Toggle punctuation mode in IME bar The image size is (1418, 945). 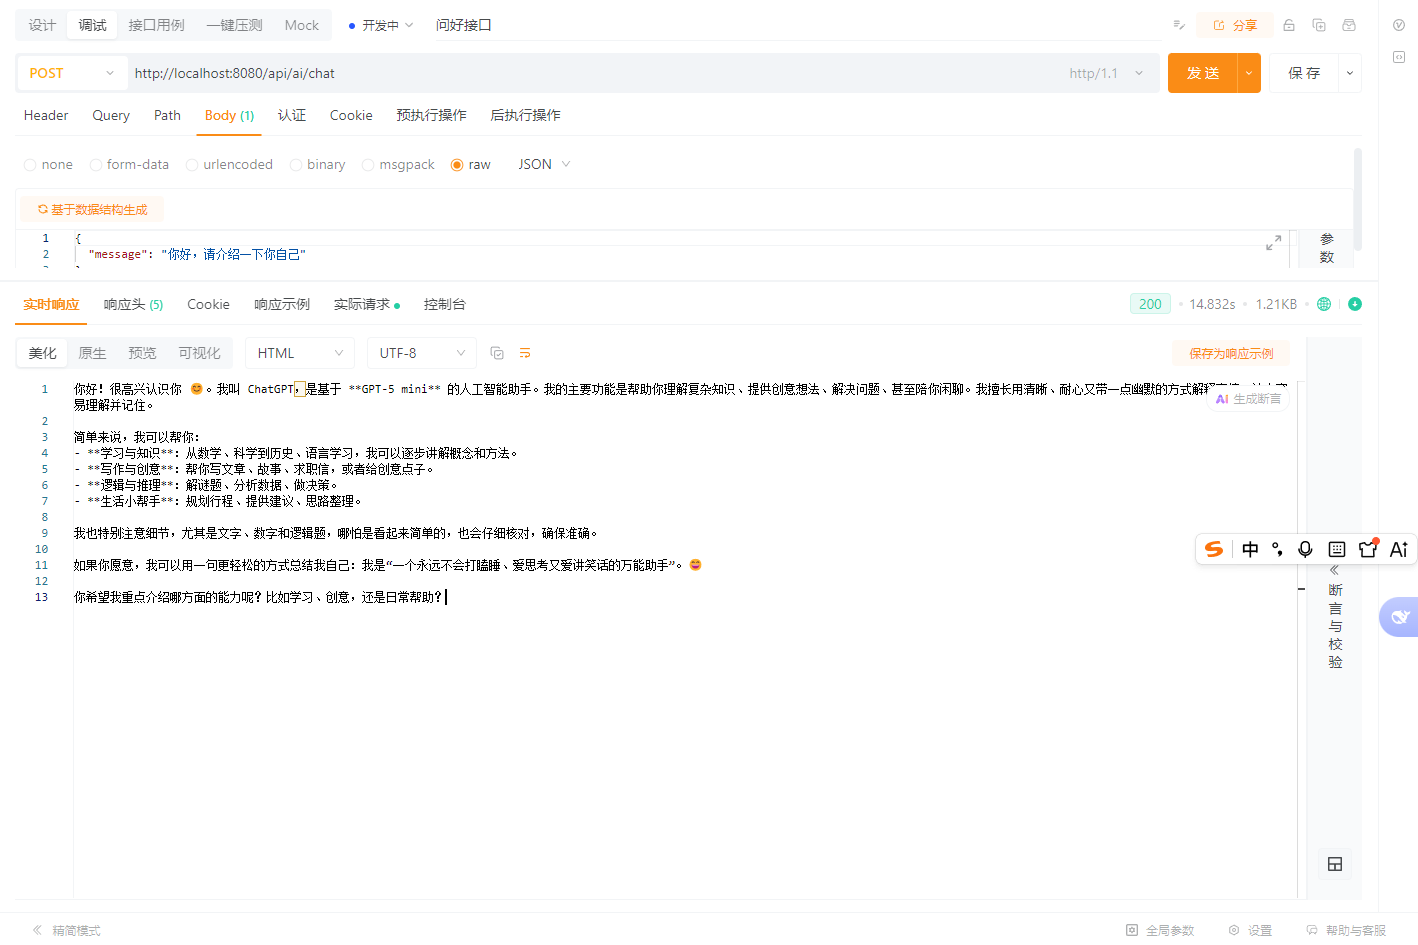tap(1277, 549)
